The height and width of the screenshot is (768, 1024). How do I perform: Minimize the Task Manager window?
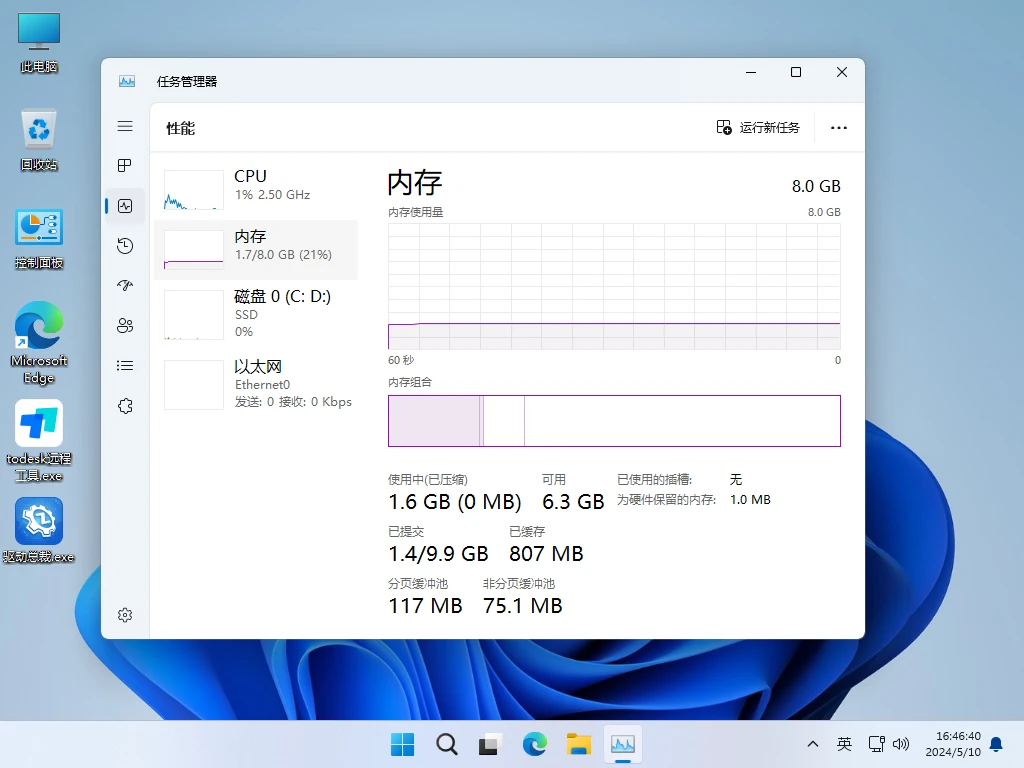751,72
